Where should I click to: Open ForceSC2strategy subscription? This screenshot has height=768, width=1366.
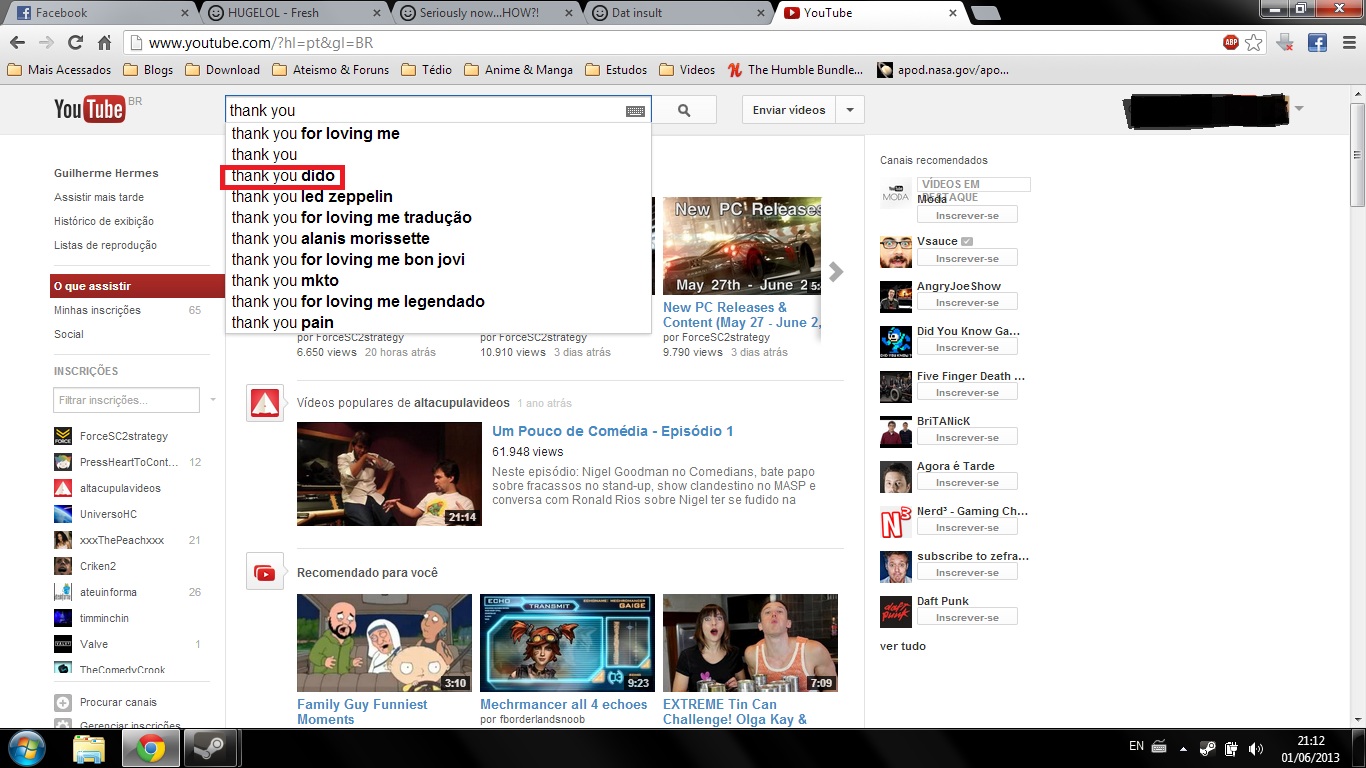(124, 436)
